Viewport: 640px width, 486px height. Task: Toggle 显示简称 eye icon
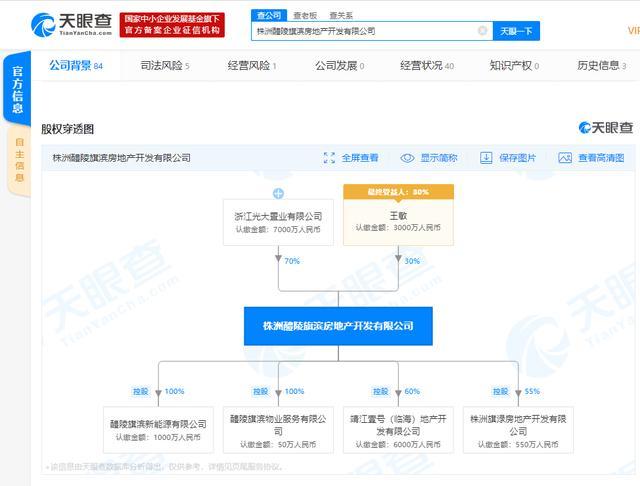coord(407,158)
